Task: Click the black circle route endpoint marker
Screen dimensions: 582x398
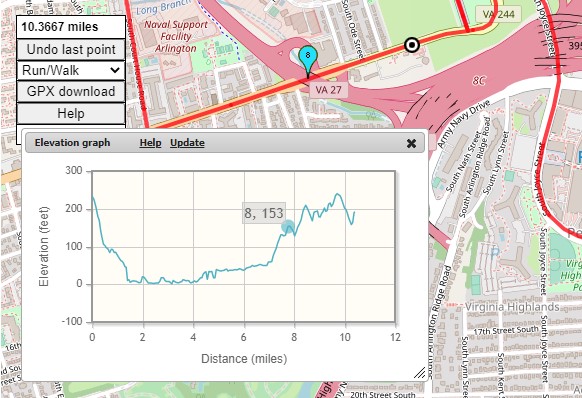Action: pos(412,45)
